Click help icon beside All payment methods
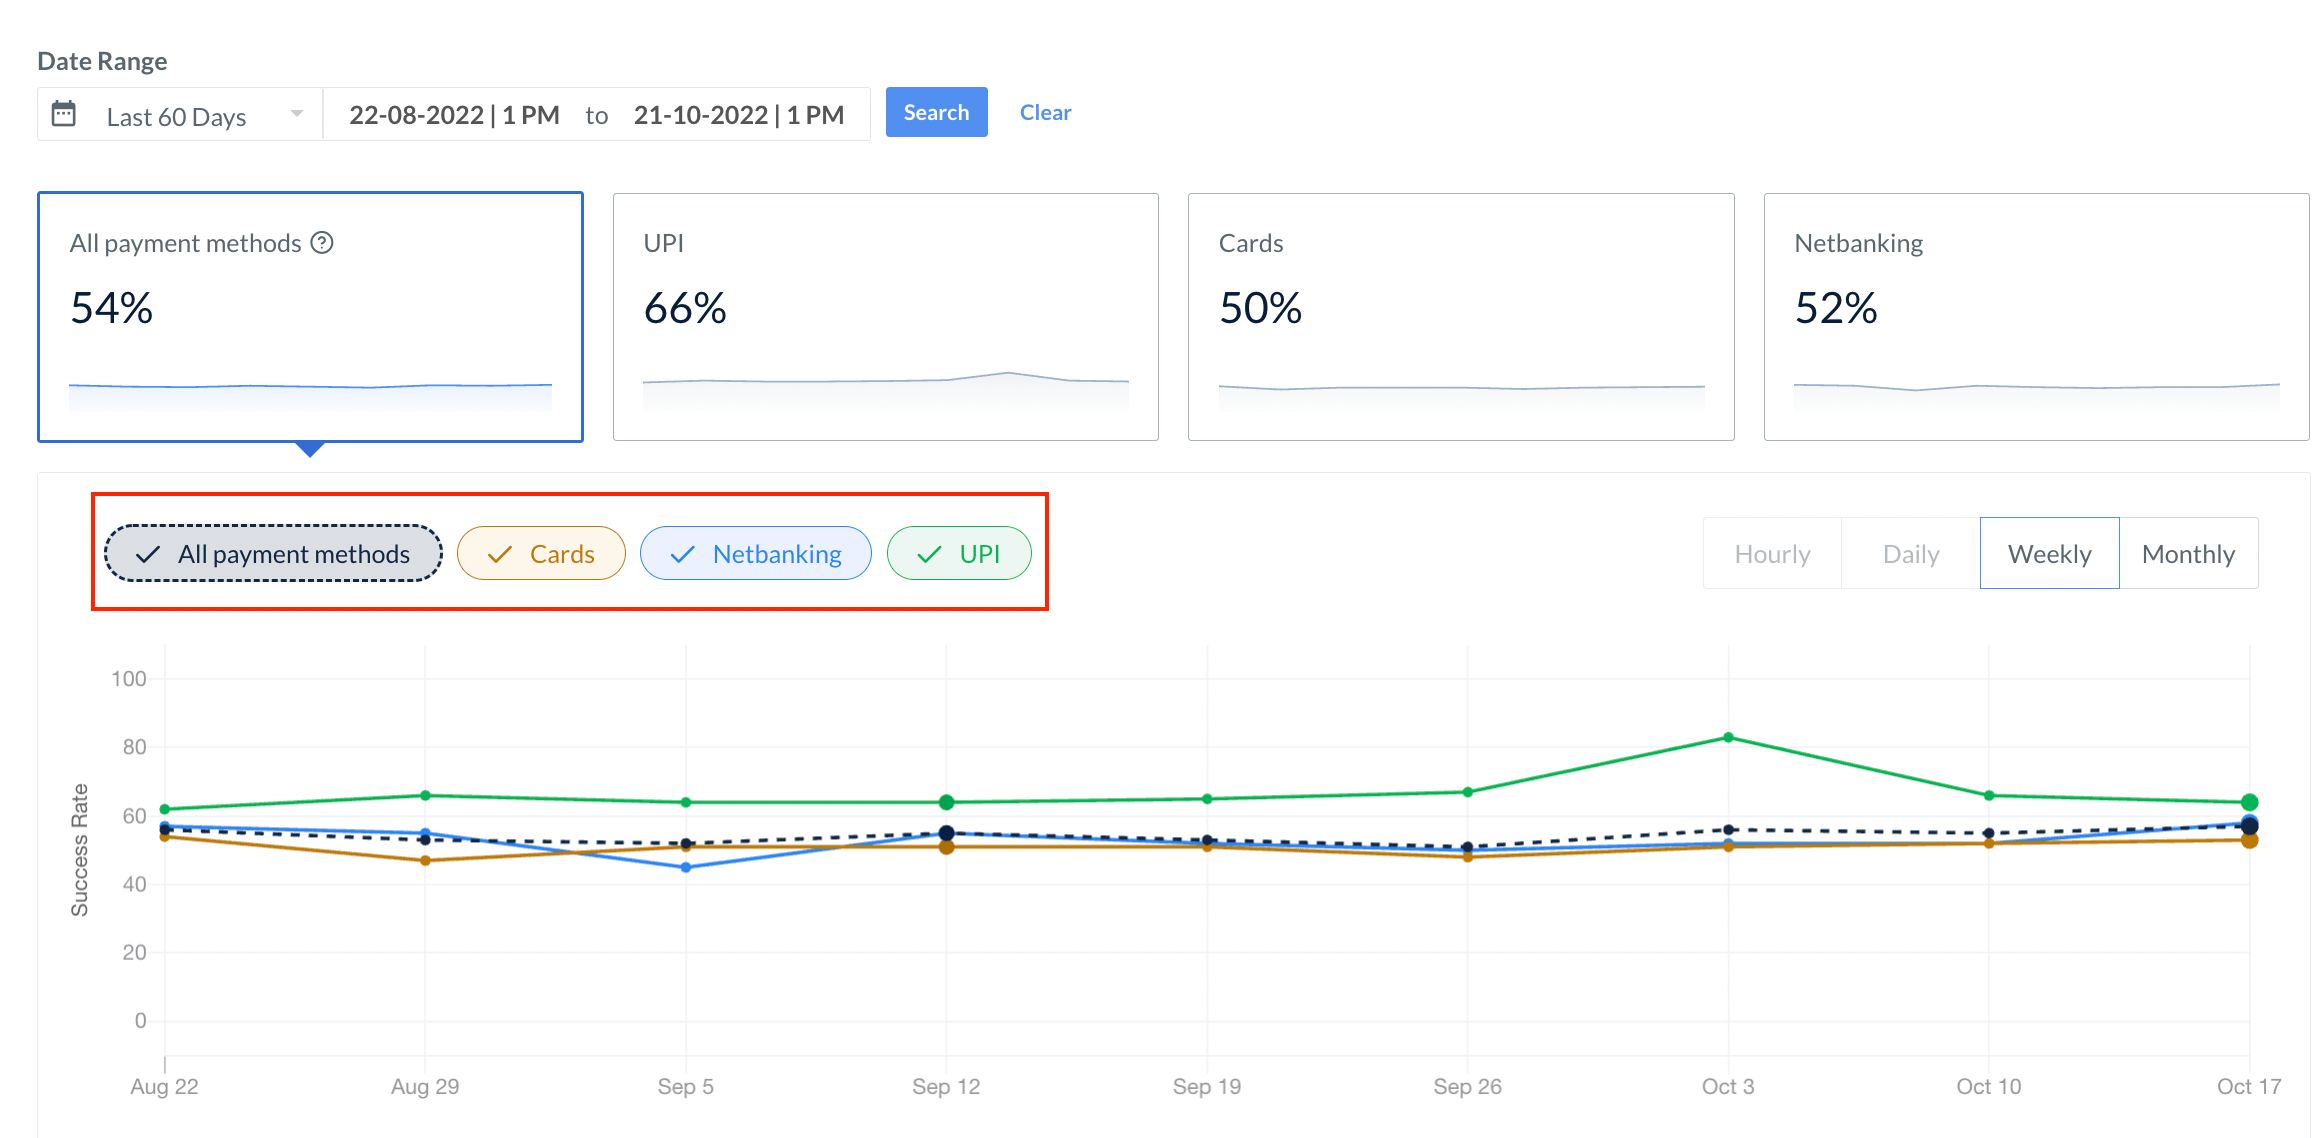 point(322,243)
